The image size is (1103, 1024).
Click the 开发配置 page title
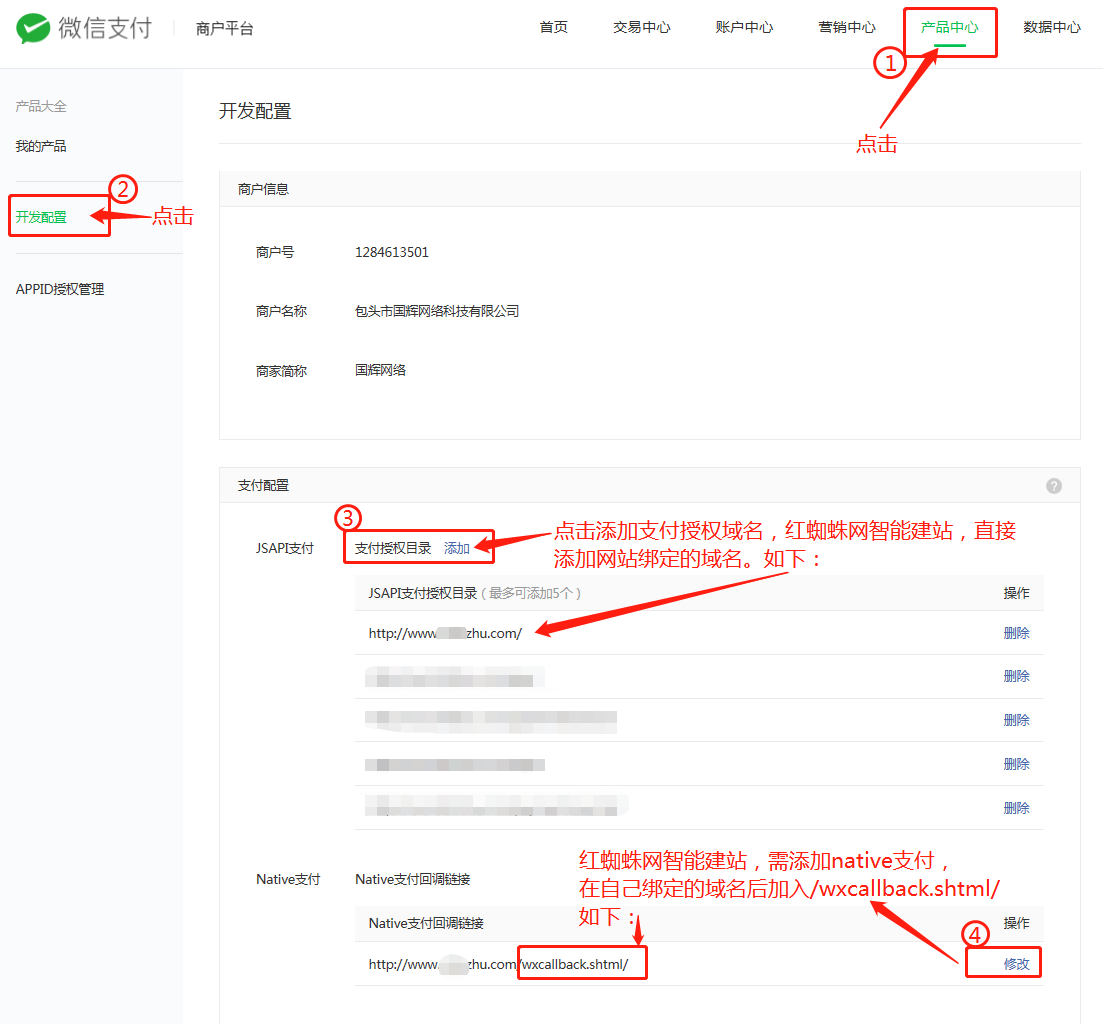pyautogui.click(x=255, y=111)
